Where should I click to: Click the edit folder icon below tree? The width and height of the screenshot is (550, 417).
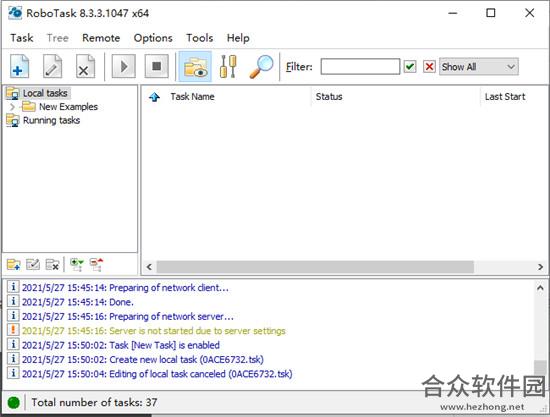click(x=33, y=264)
